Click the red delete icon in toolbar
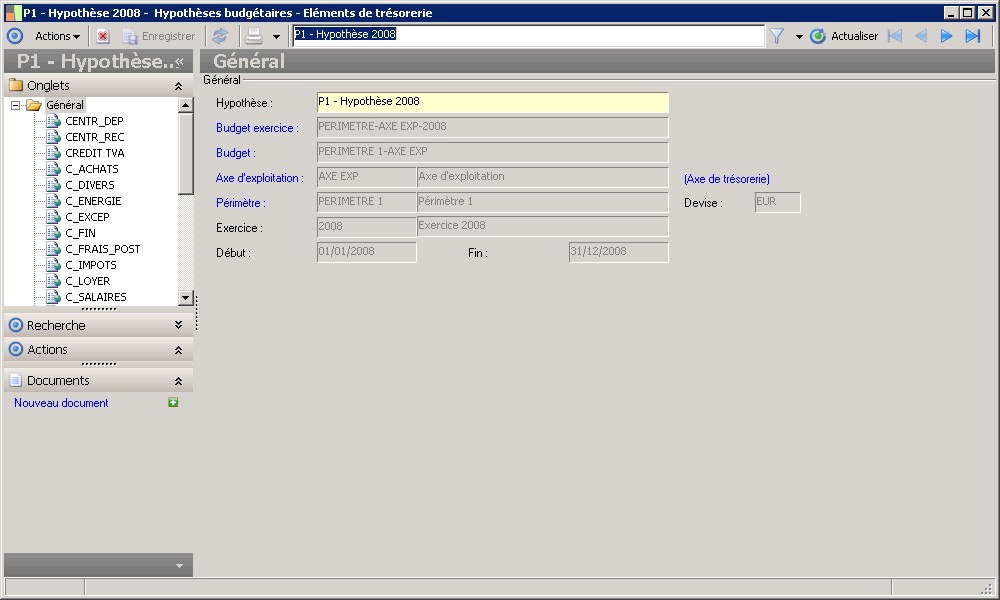The image size is (1000, 600). coord(103,36)
